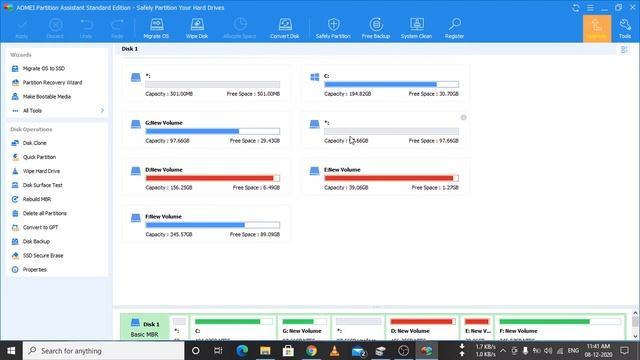The image size is (640, 360).
Task: Click F:New Volume usage bar
Action: point(213,225)
